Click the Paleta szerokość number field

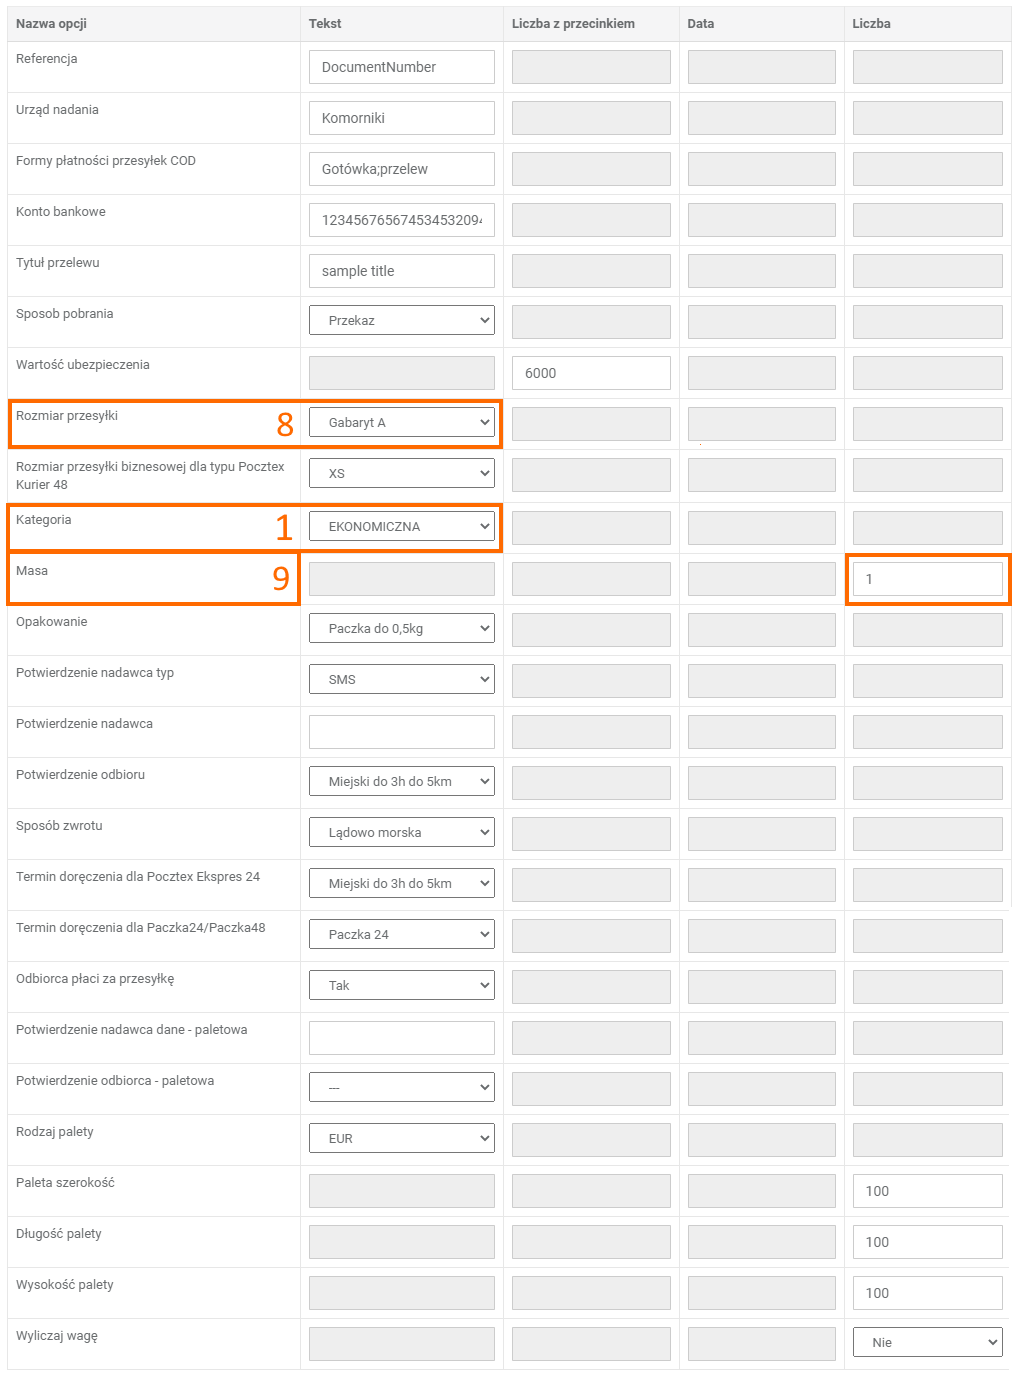pyautogui.click(x=927, y=1191)
